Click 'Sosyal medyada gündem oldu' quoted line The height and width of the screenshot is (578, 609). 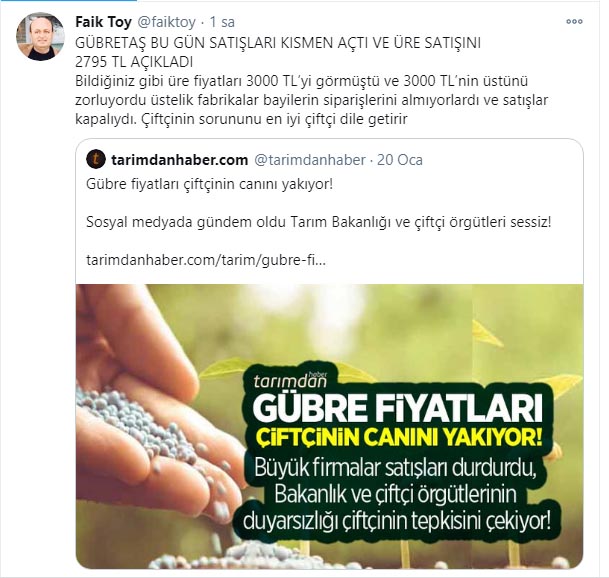pos(318,222)
